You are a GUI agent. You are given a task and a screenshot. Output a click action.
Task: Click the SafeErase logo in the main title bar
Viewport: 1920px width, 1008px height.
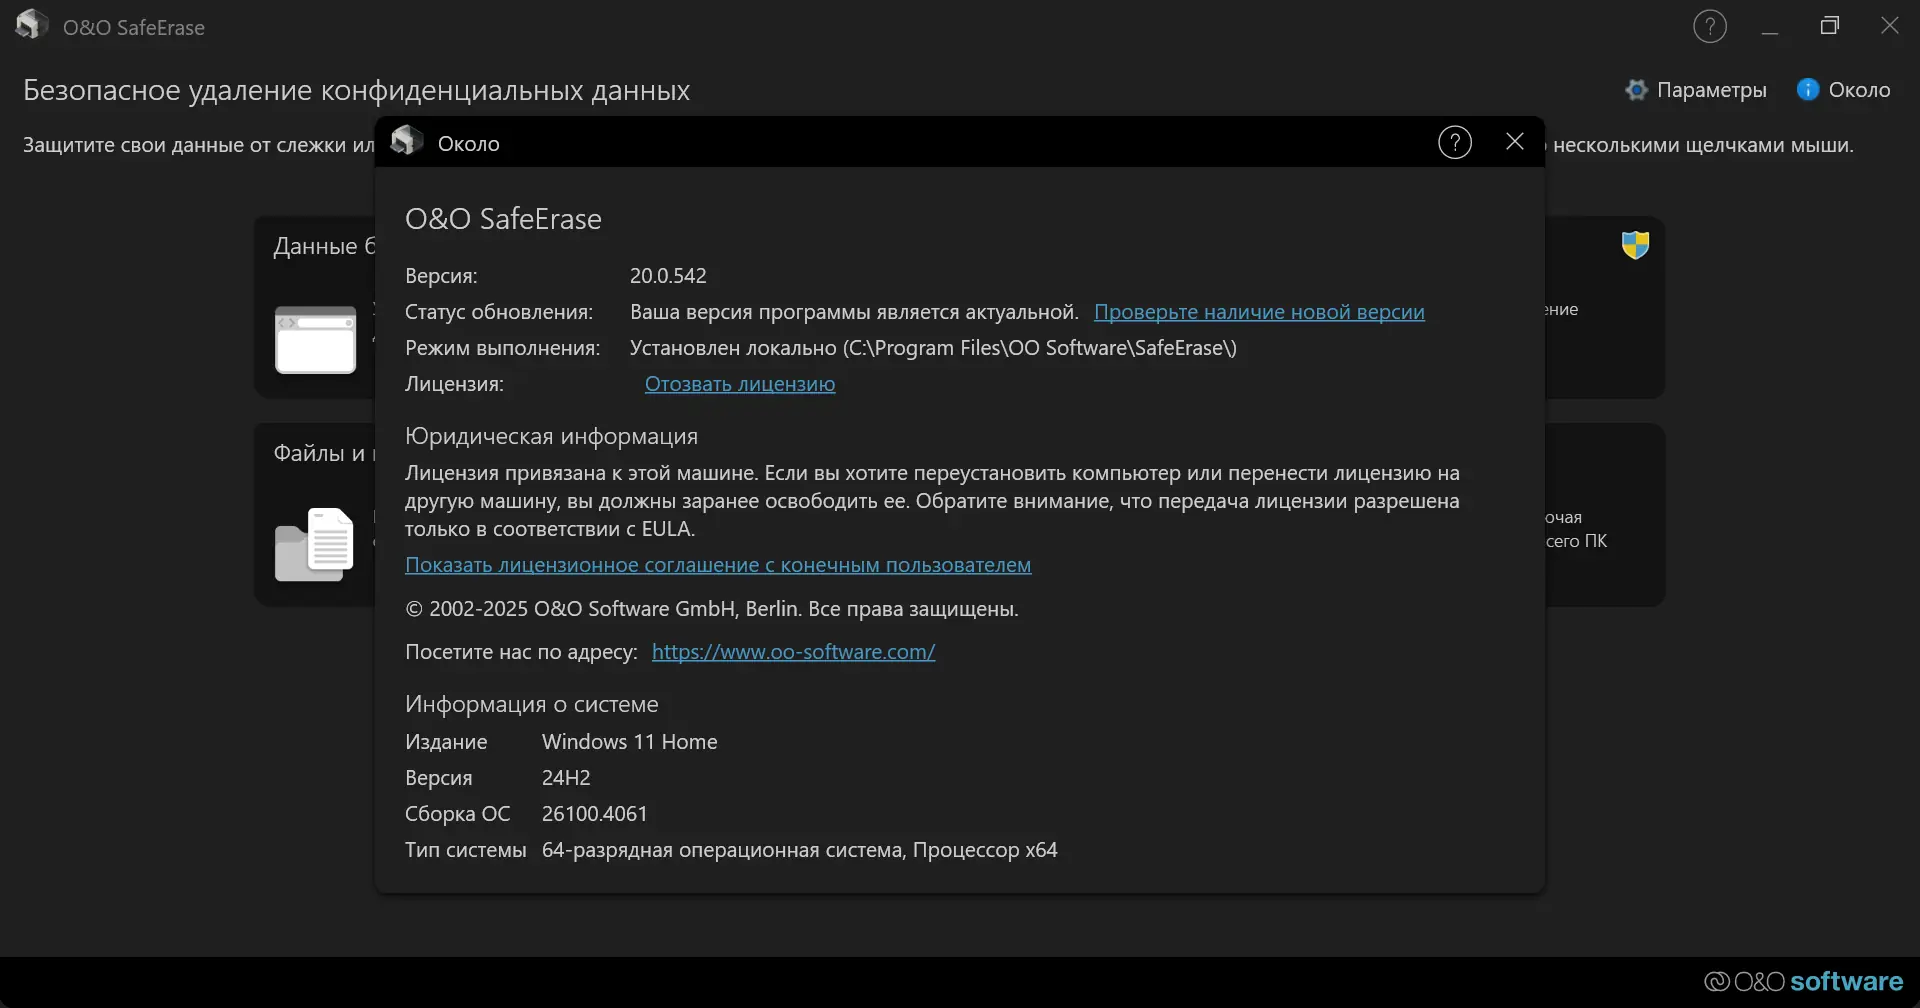tap(32, 25)
